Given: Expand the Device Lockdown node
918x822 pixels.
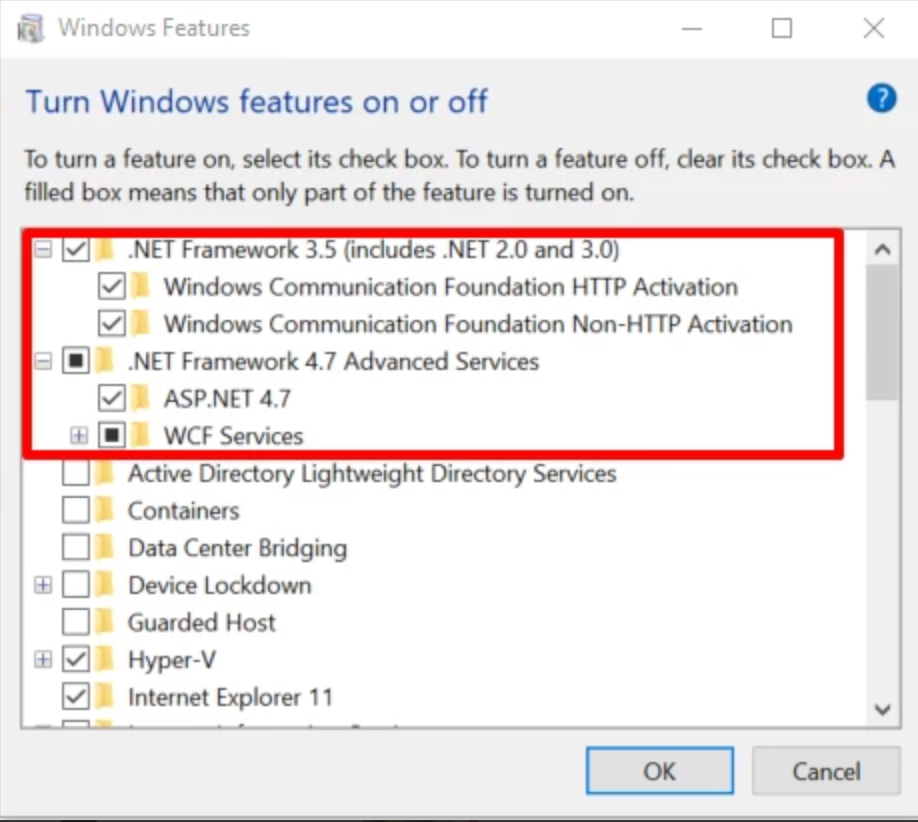Looking at the screenshot, I should coord(43,586).
